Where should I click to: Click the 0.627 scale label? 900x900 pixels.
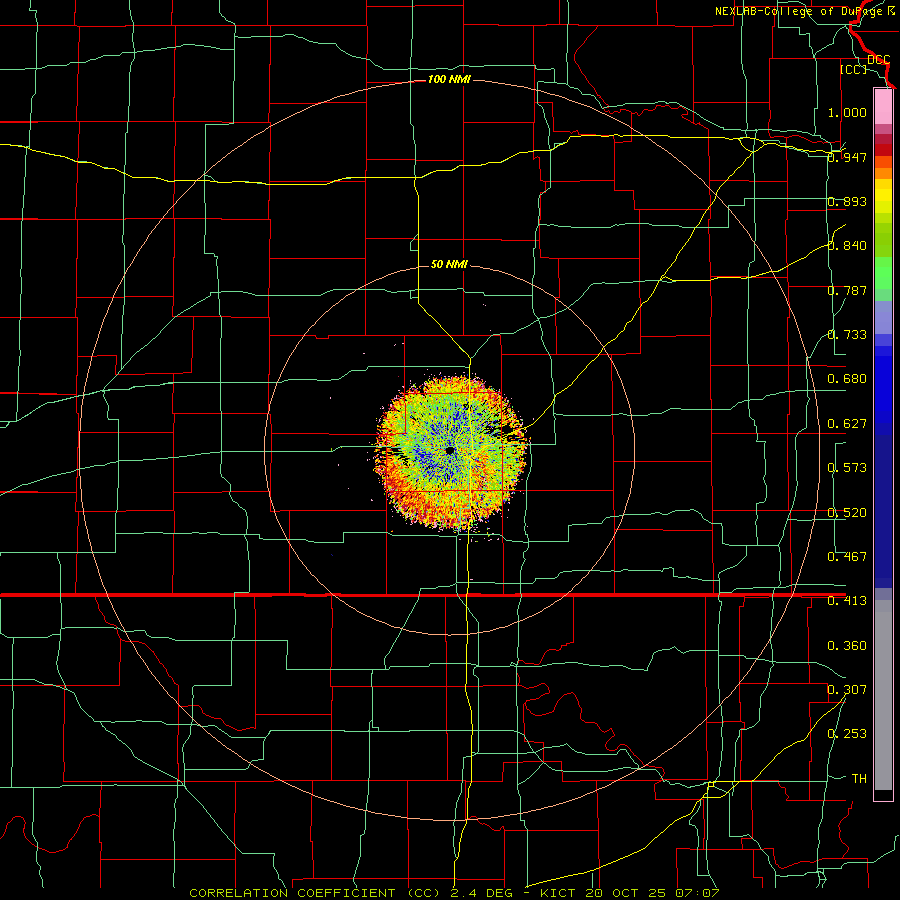click(x=847, y=423)
